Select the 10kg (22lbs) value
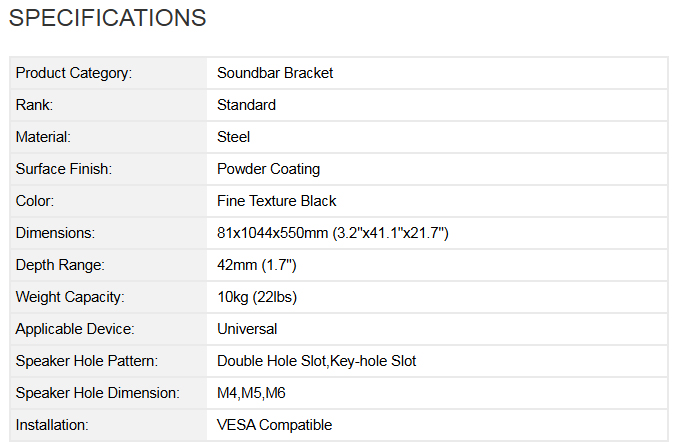Image resolution: width=678 pixels, height=442 pixels. [x=257, y=297]
